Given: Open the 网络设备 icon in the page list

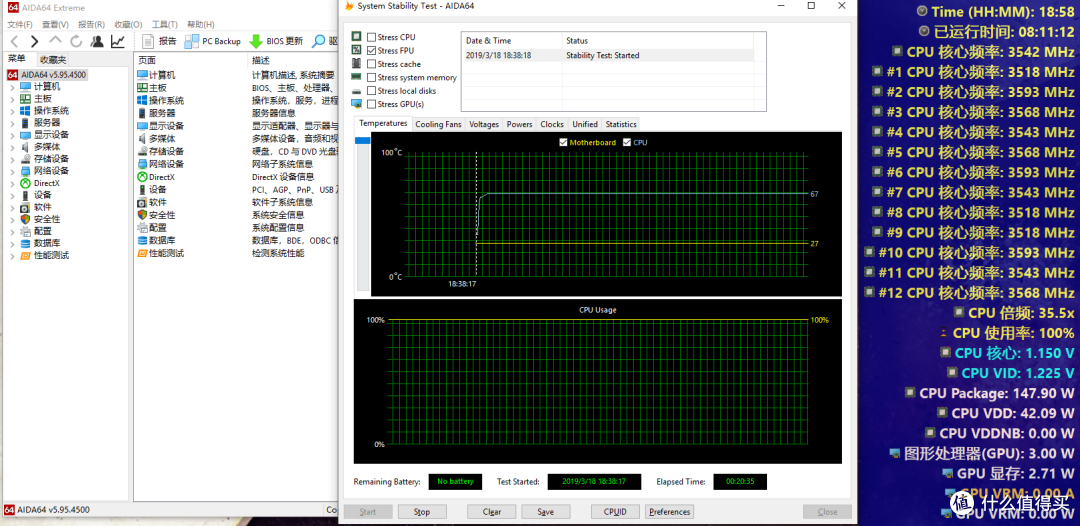Looking at the screenshot, I should point(143,164).
